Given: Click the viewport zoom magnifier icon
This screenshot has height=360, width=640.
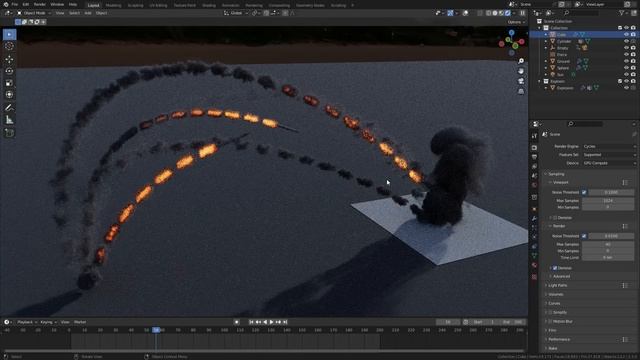Looking at the screenshot, I should tap(521, 61).
